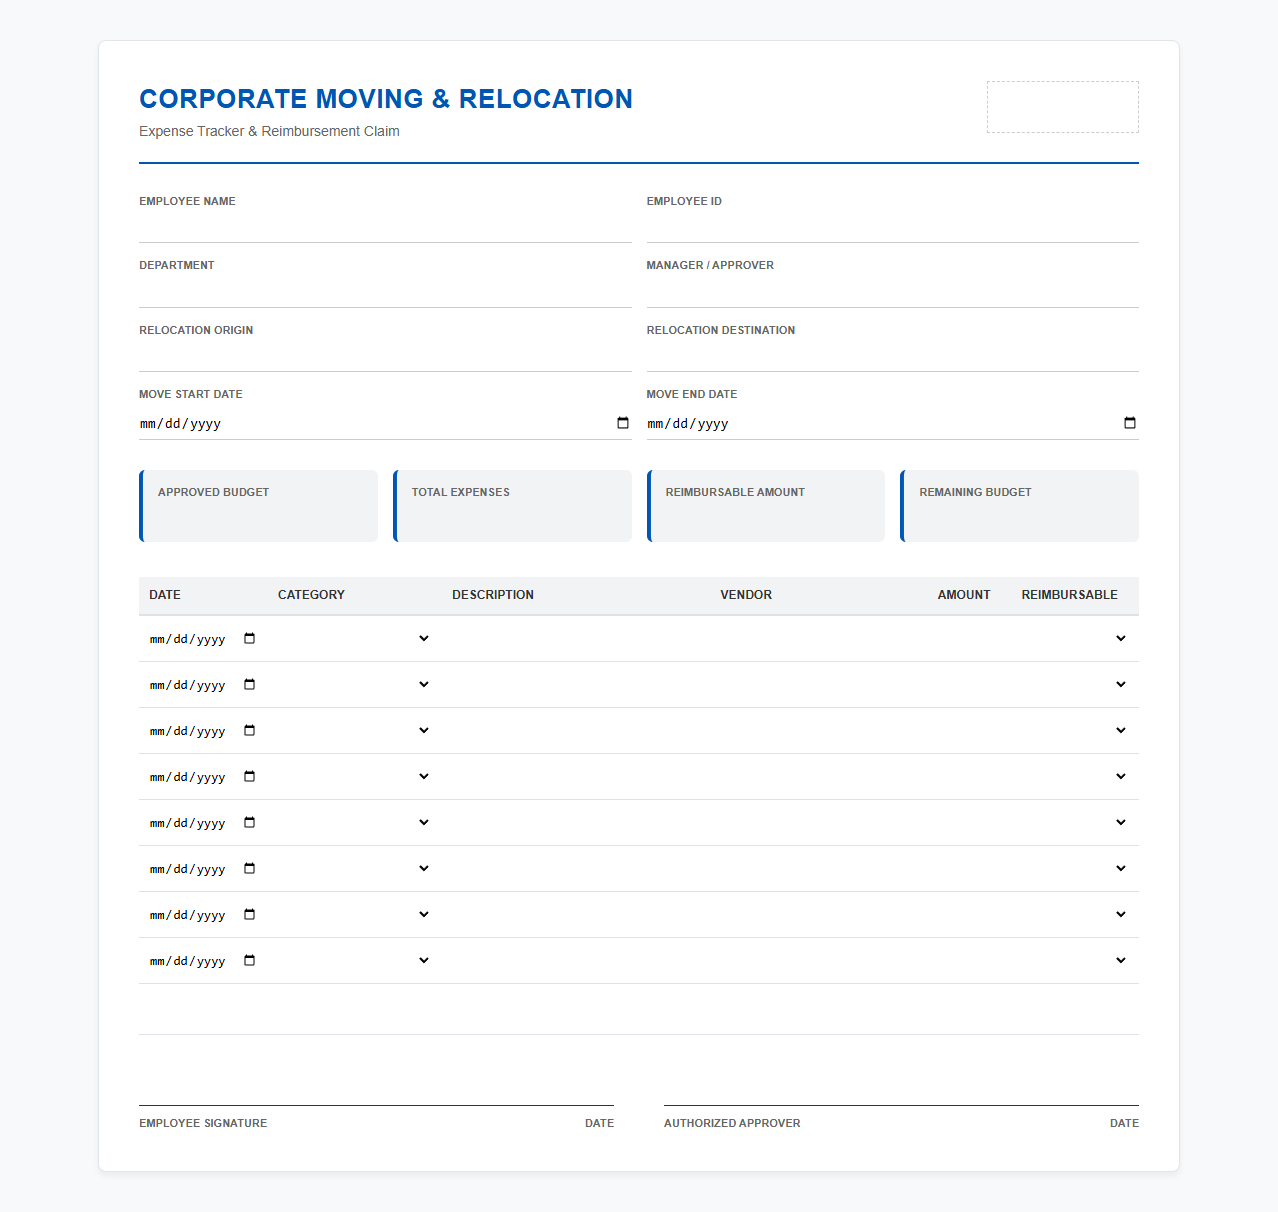Click the Authorized Approver signature line
Screen dimensions: 1278x1212
(901, 1105)
